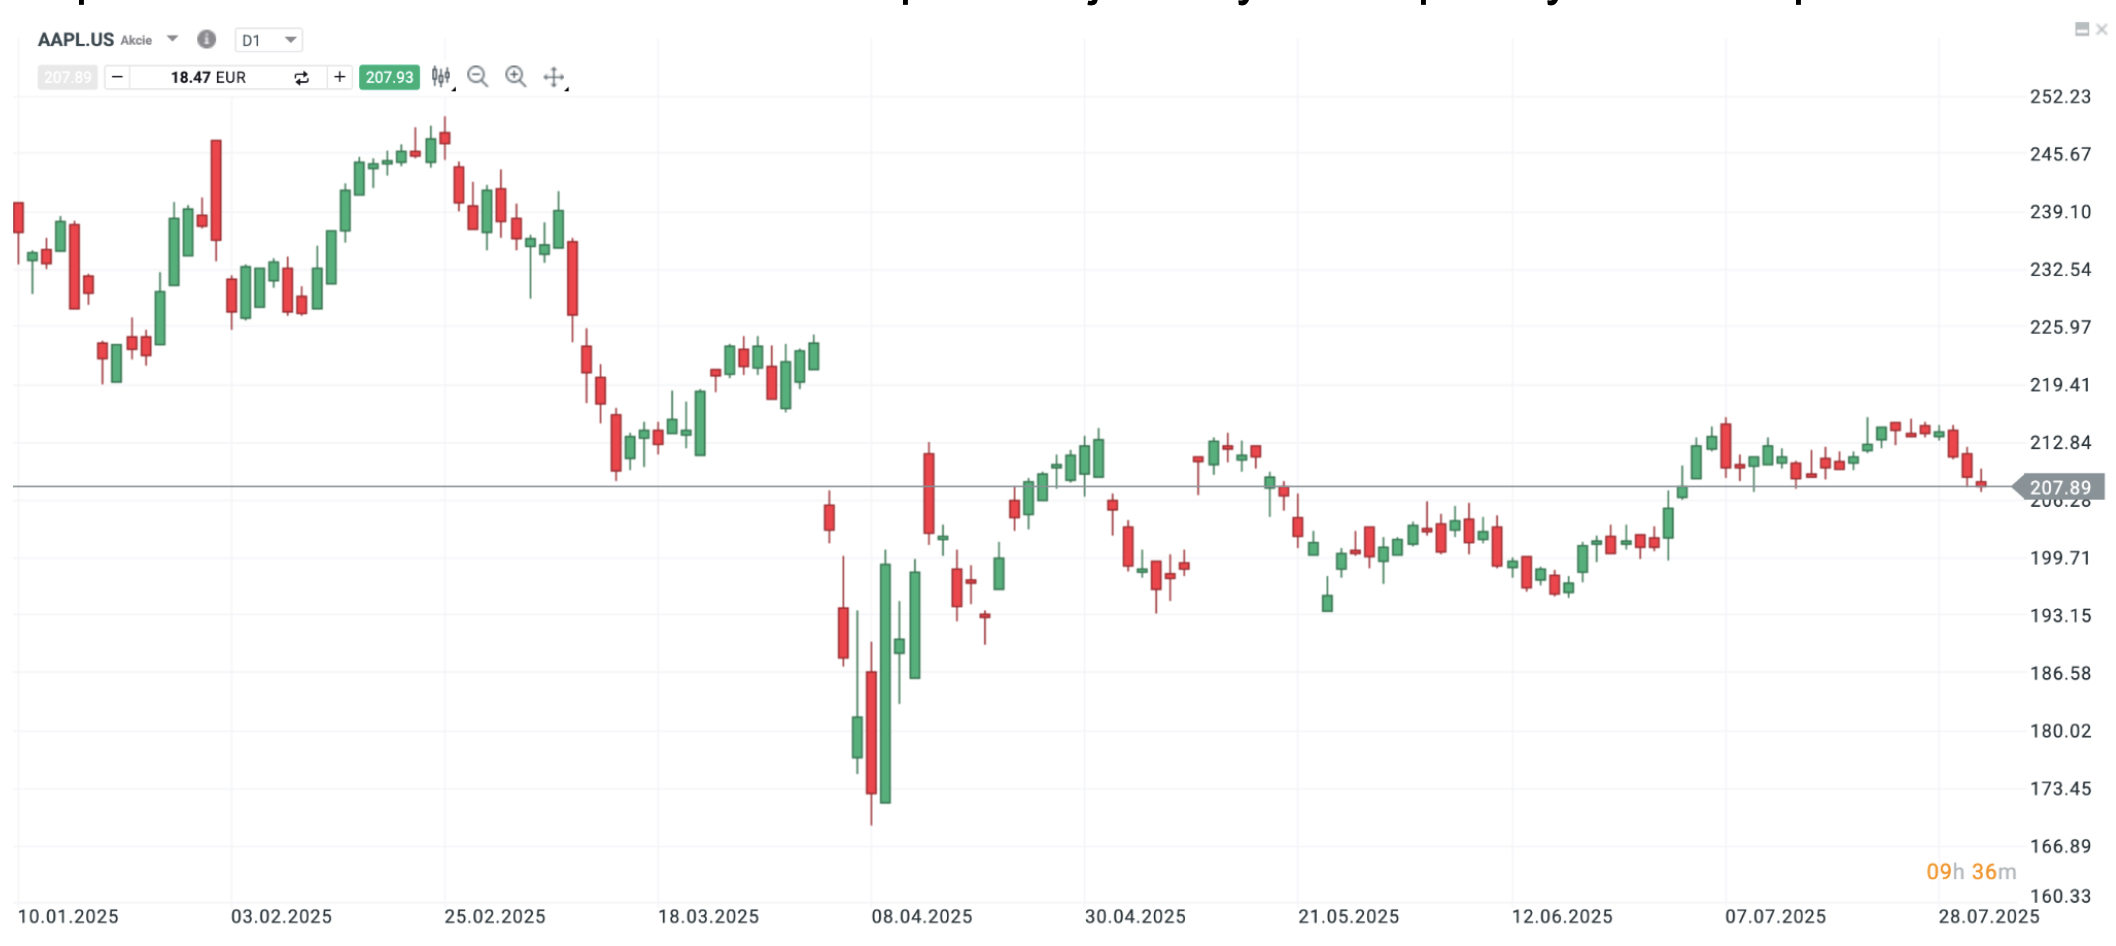Click the 252.23 price axis label
The height and width of the screenshot is (946, 2116).
2060,97
